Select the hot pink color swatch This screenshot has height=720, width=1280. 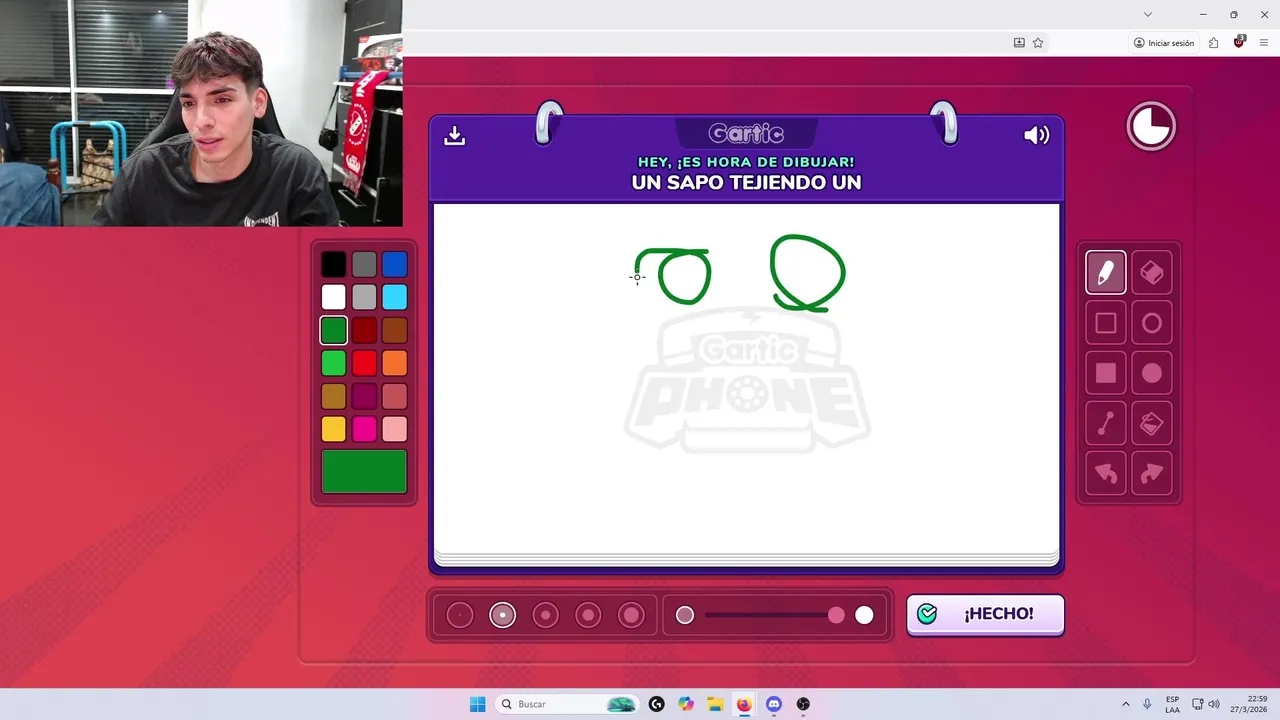click(x=364, y=429)
